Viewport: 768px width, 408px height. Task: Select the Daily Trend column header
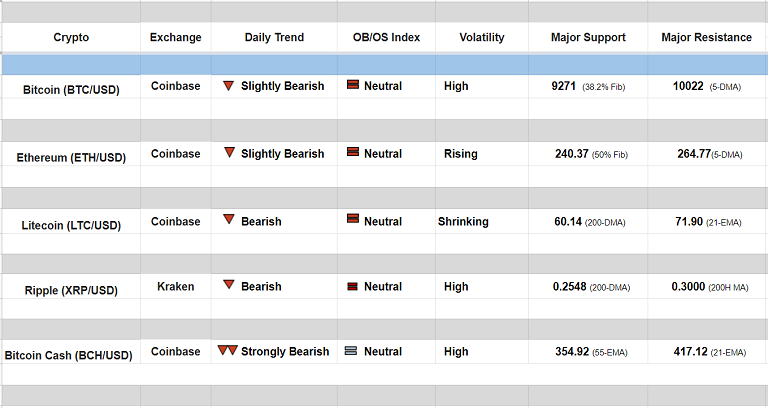coord(274,38)
